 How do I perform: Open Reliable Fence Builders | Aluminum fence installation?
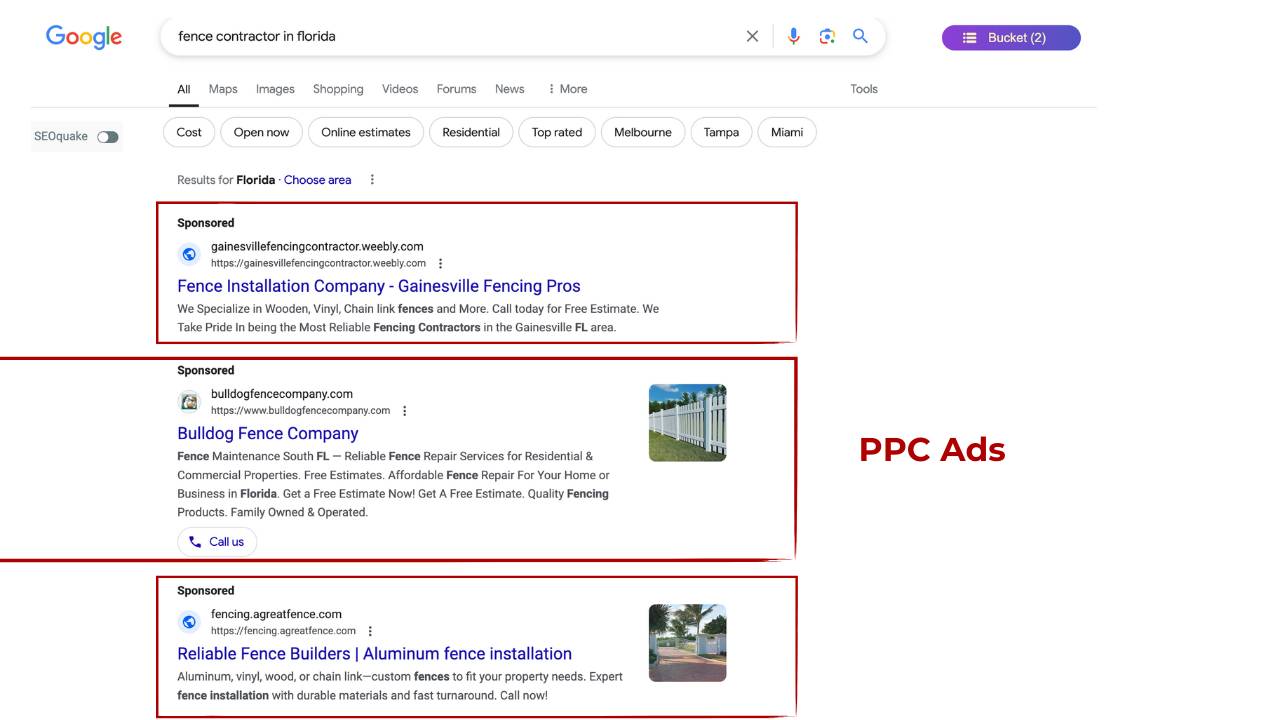click(374, 654)
